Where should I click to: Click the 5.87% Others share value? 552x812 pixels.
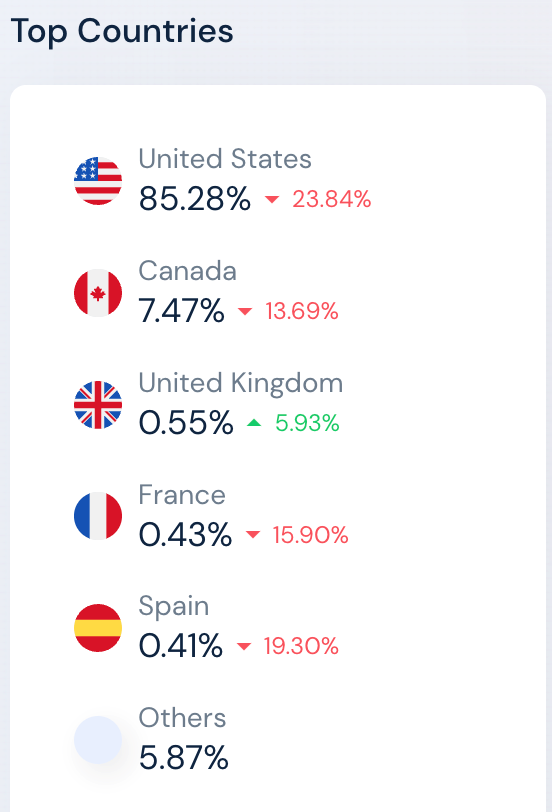184,758
